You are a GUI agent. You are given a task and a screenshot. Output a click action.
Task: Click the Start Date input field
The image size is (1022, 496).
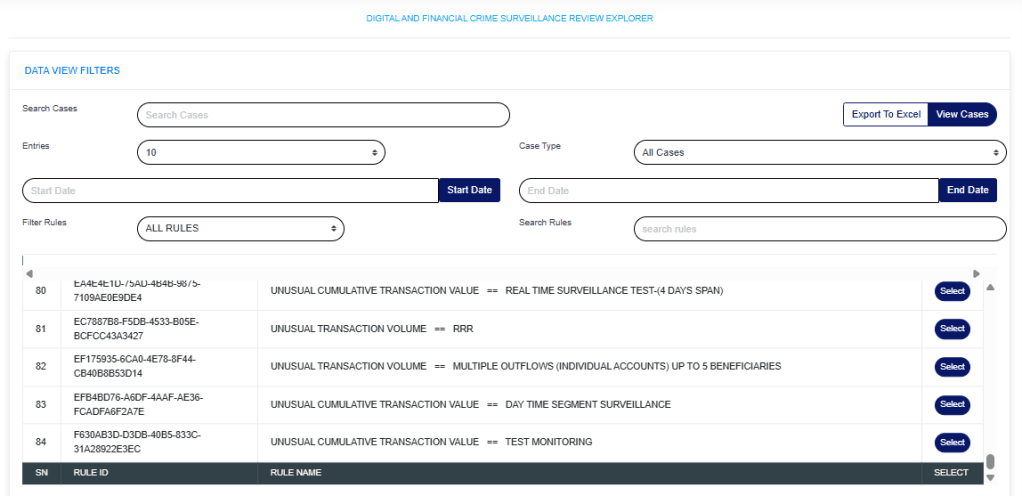pyautogui.click(x=230, y=190)
